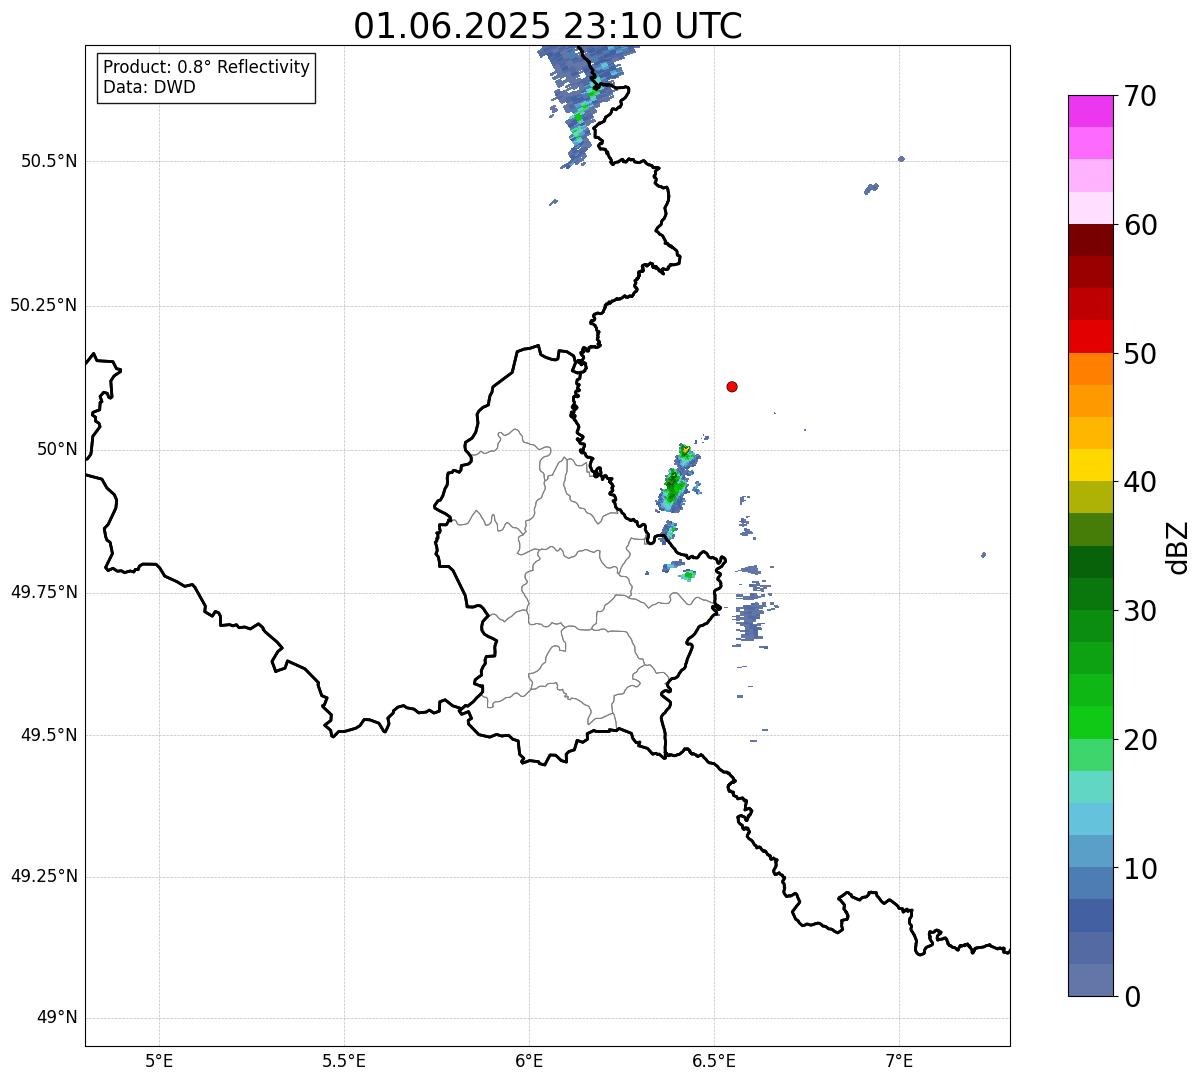Click the 6°E longitude label
This screenshot has width=1202, height=1081.
529,1060
